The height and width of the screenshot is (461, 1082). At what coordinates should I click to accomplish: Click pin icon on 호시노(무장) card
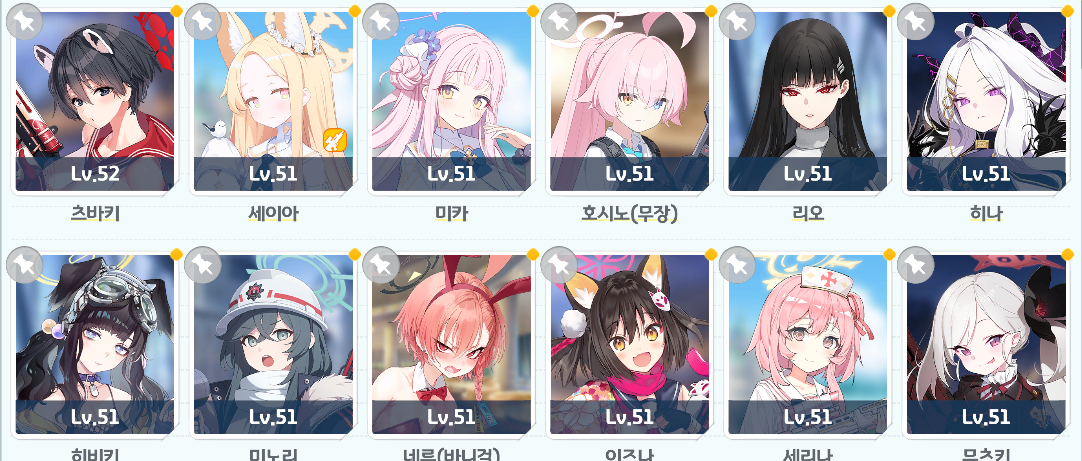(558, 21)
